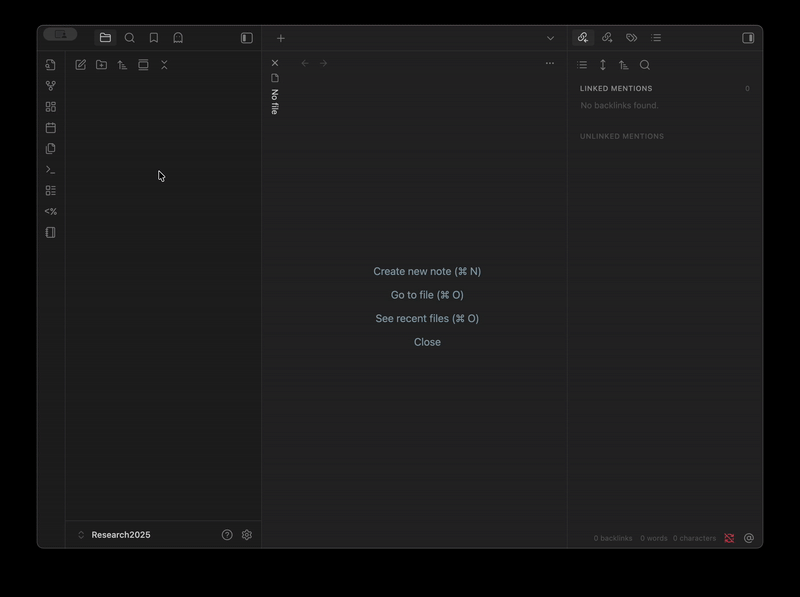Open command palette terminal icon

point(50,170)
